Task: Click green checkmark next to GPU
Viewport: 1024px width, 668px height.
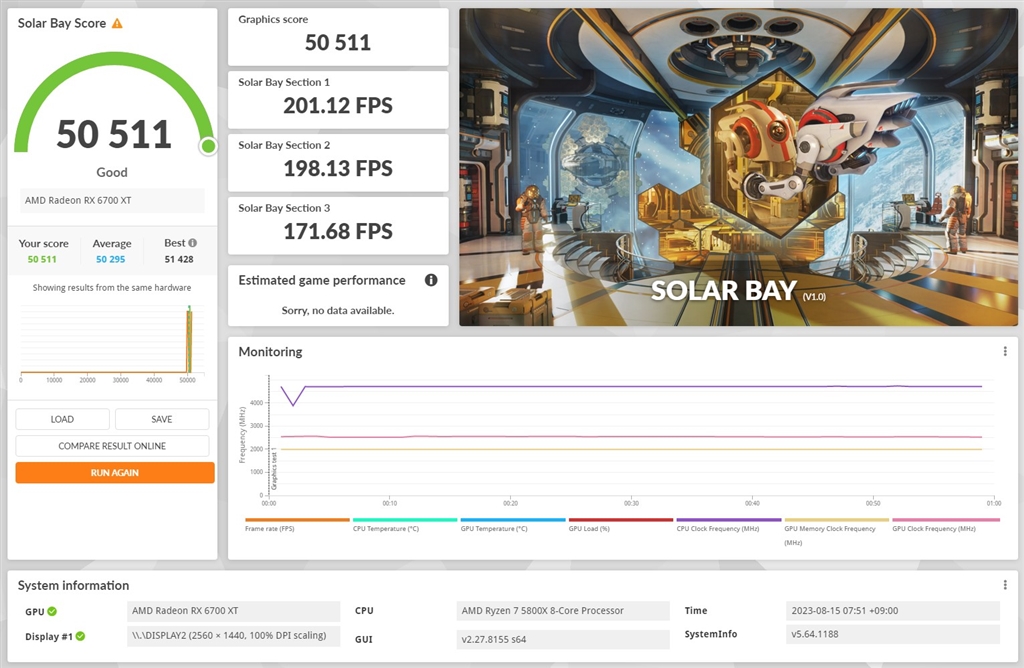Action: pos(52,611)
